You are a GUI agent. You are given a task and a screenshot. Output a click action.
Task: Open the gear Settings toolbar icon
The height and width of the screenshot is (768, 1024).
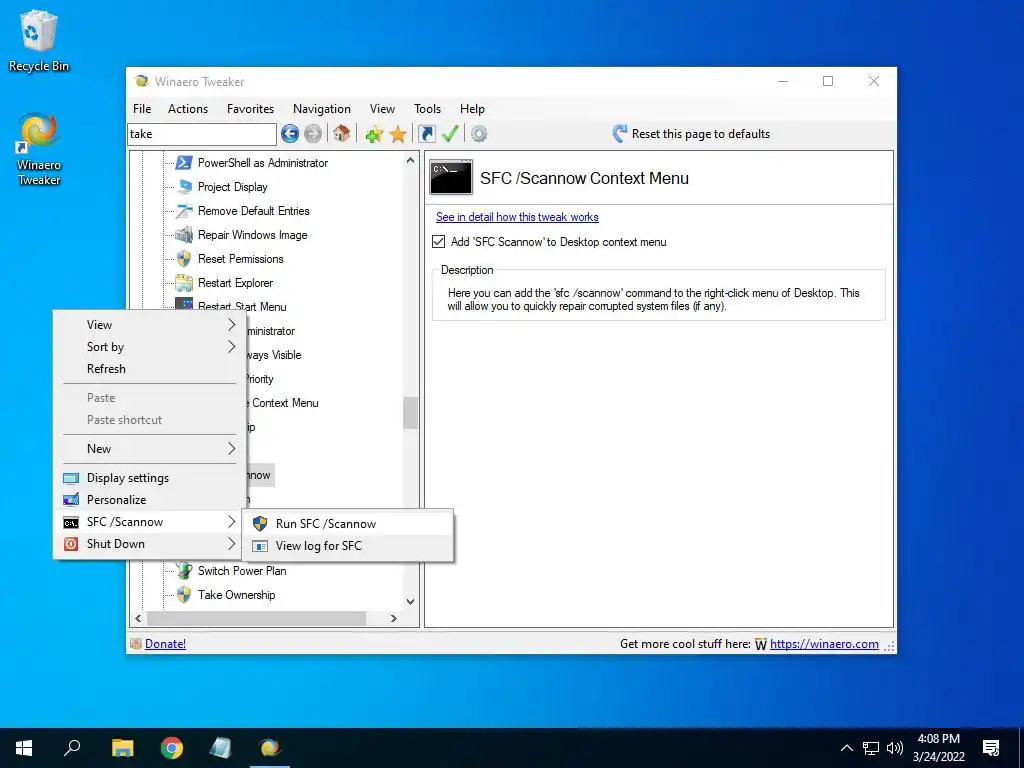pyautogui.click(x=479, y=134)
